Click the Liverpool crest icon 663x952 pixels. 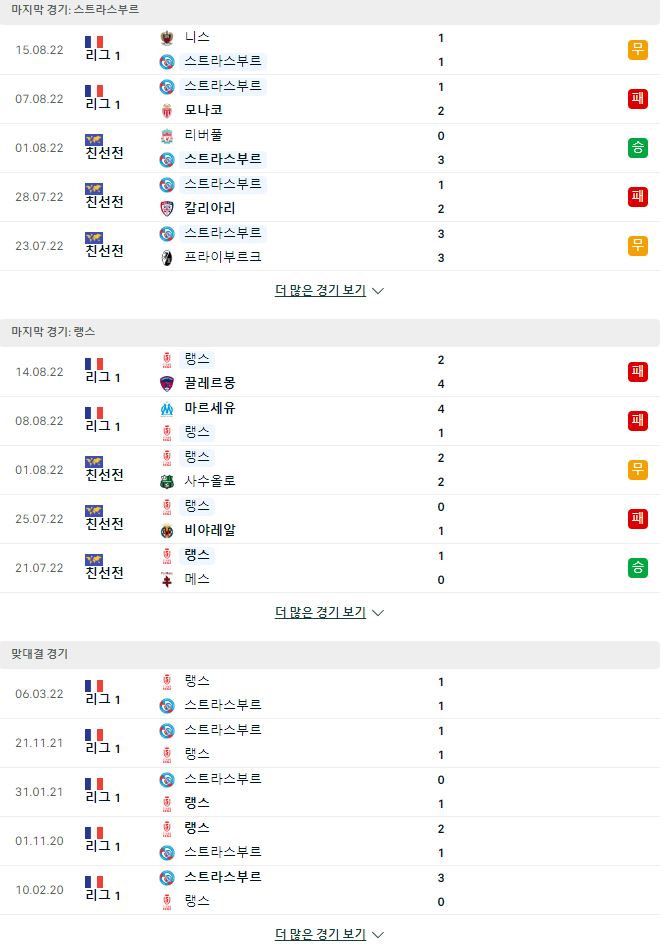point(166,135)
